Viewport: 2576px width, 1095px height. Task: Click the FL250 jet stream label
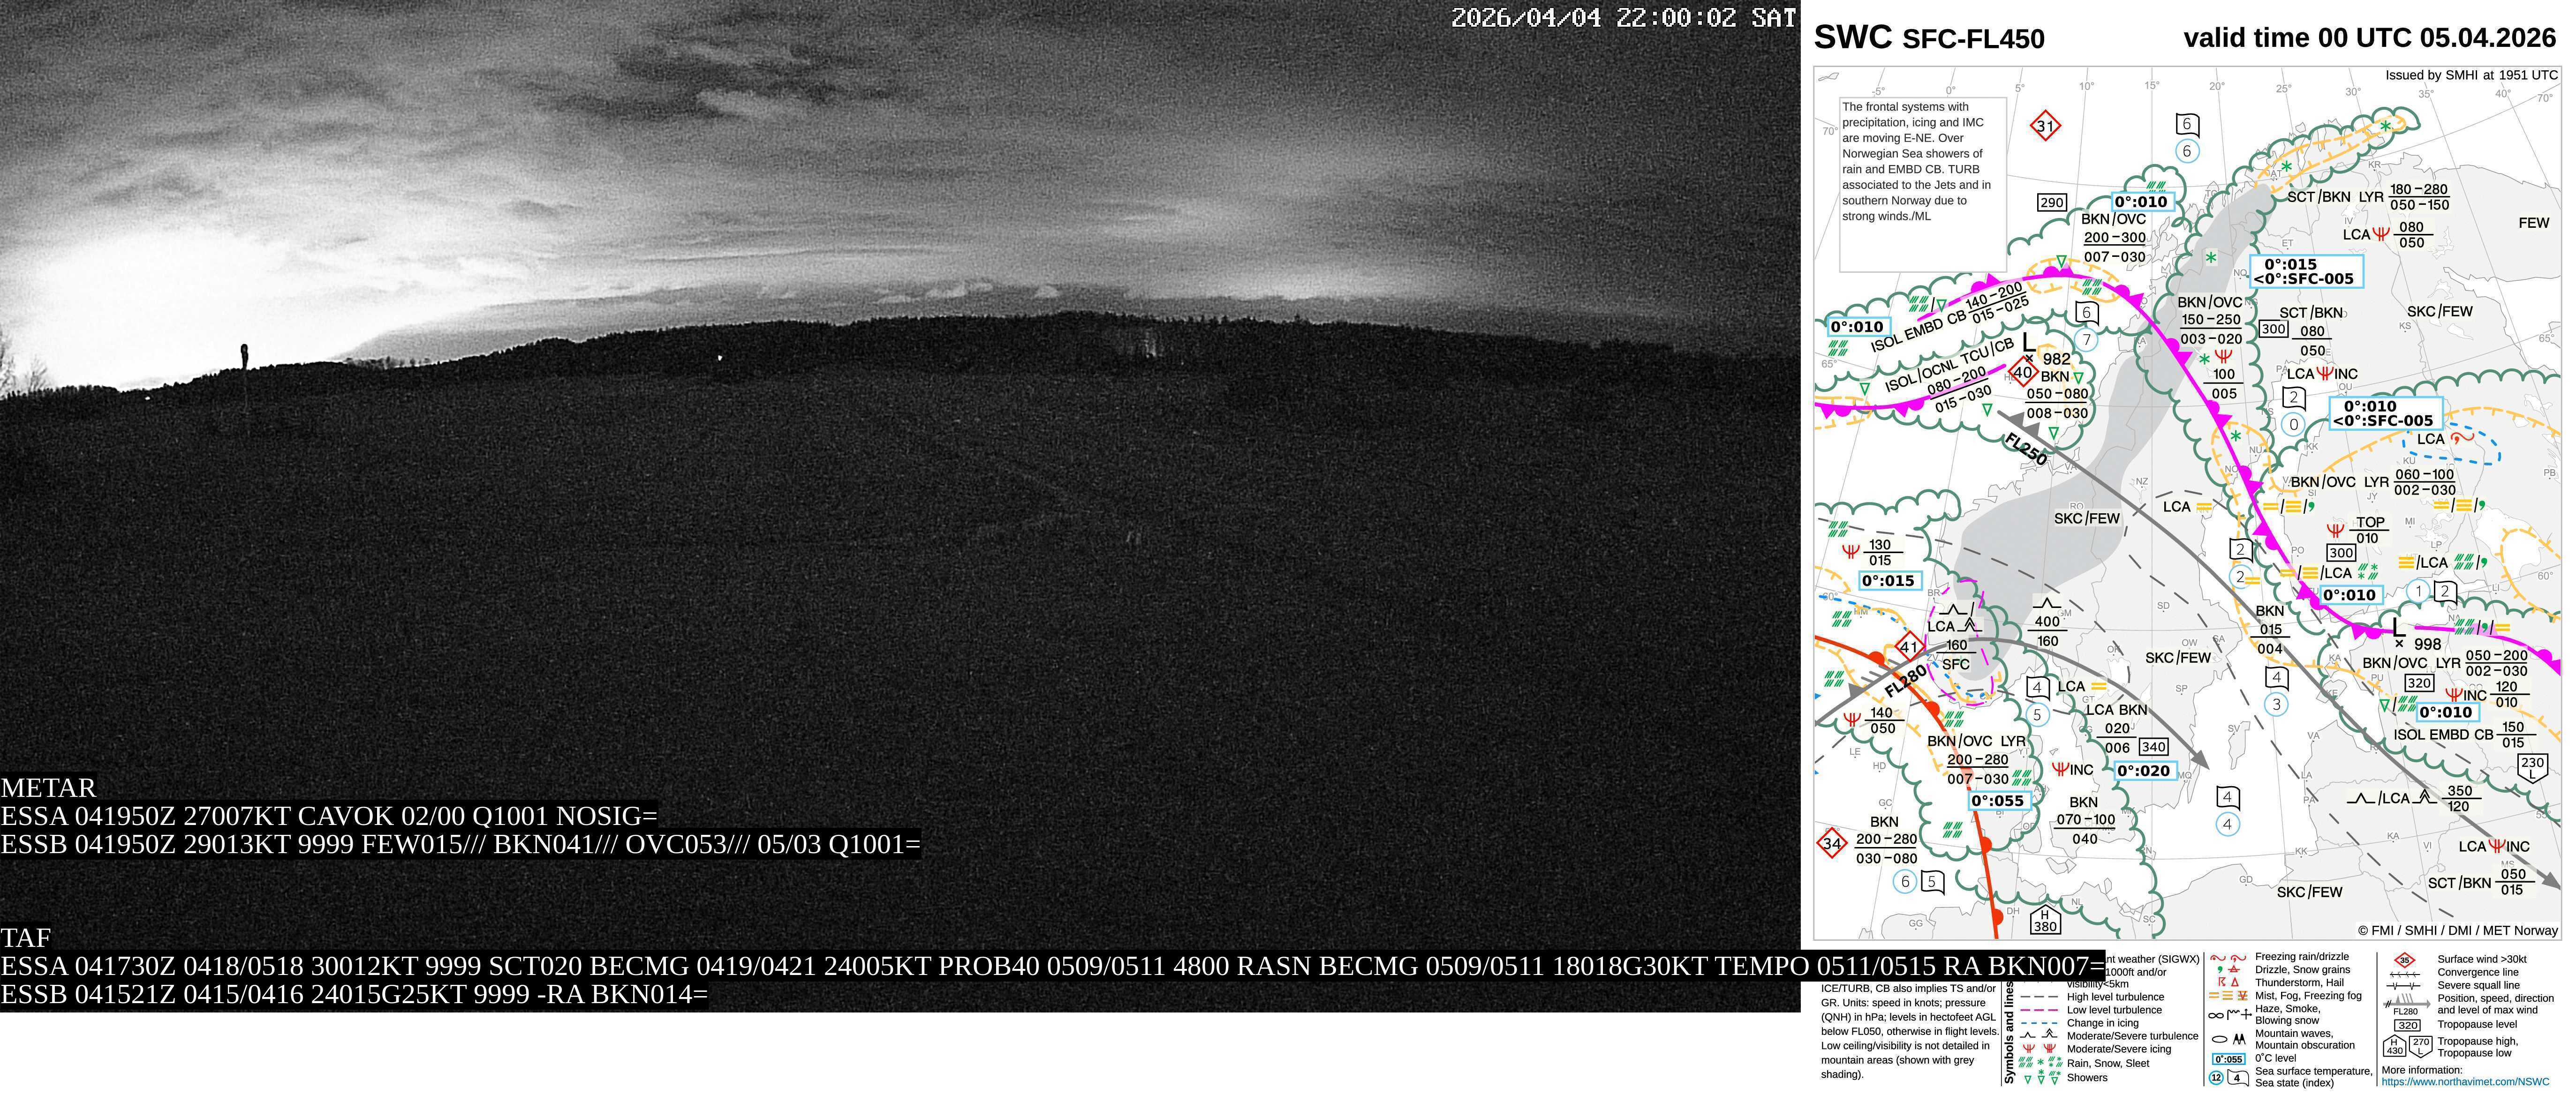(2025, 449)
